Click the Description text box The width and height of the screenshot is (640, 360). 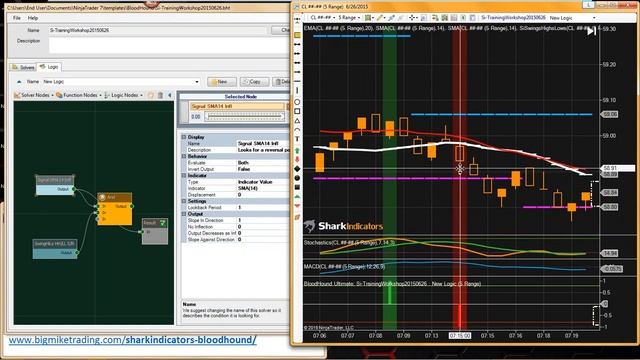(x=169, y=45)
